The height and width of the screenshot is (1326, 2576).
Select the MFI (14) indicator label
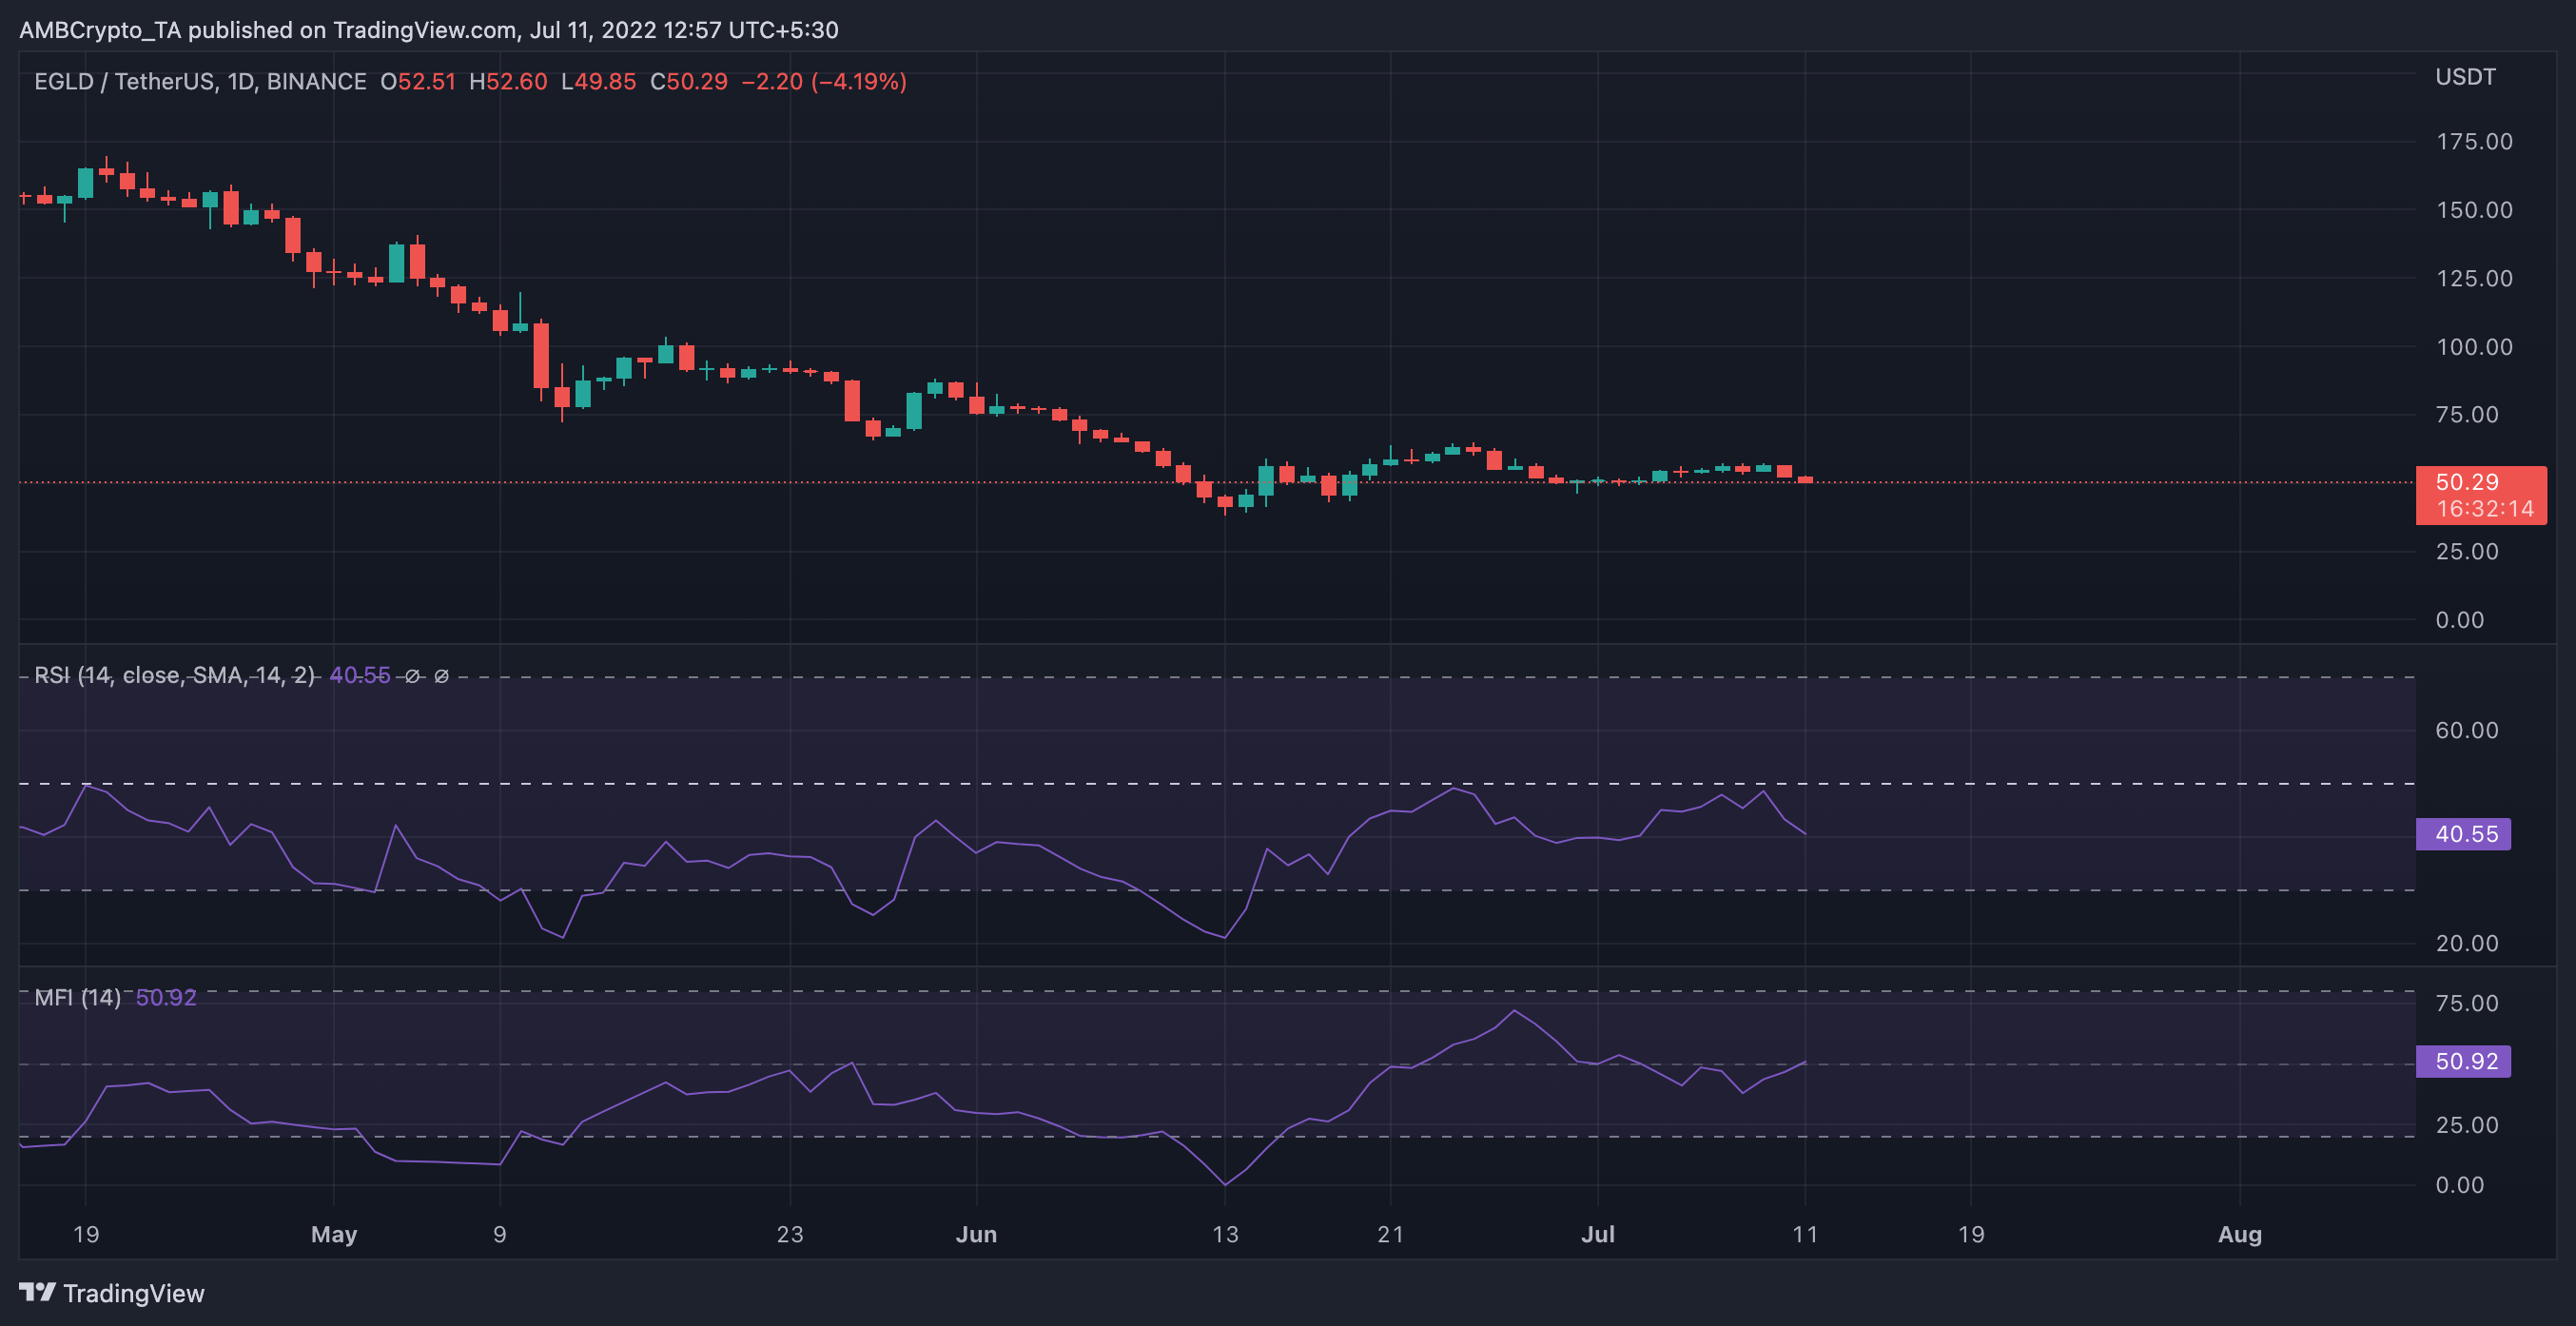(x=77, y=997)
